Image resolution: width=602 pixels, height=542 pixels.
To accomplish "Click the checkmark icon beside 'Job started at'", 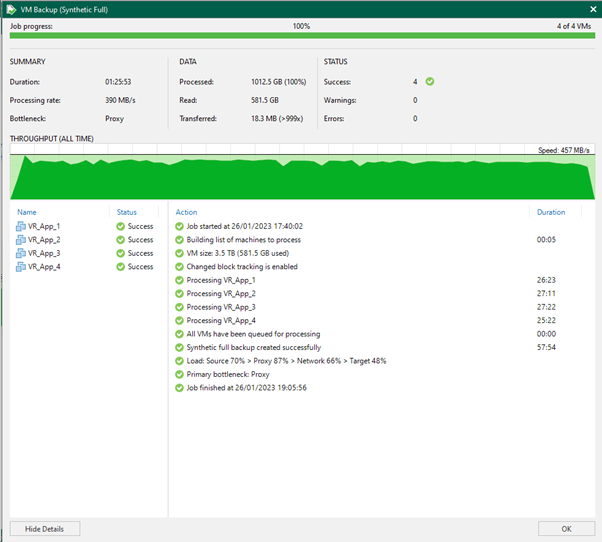I will coord(179,226).
